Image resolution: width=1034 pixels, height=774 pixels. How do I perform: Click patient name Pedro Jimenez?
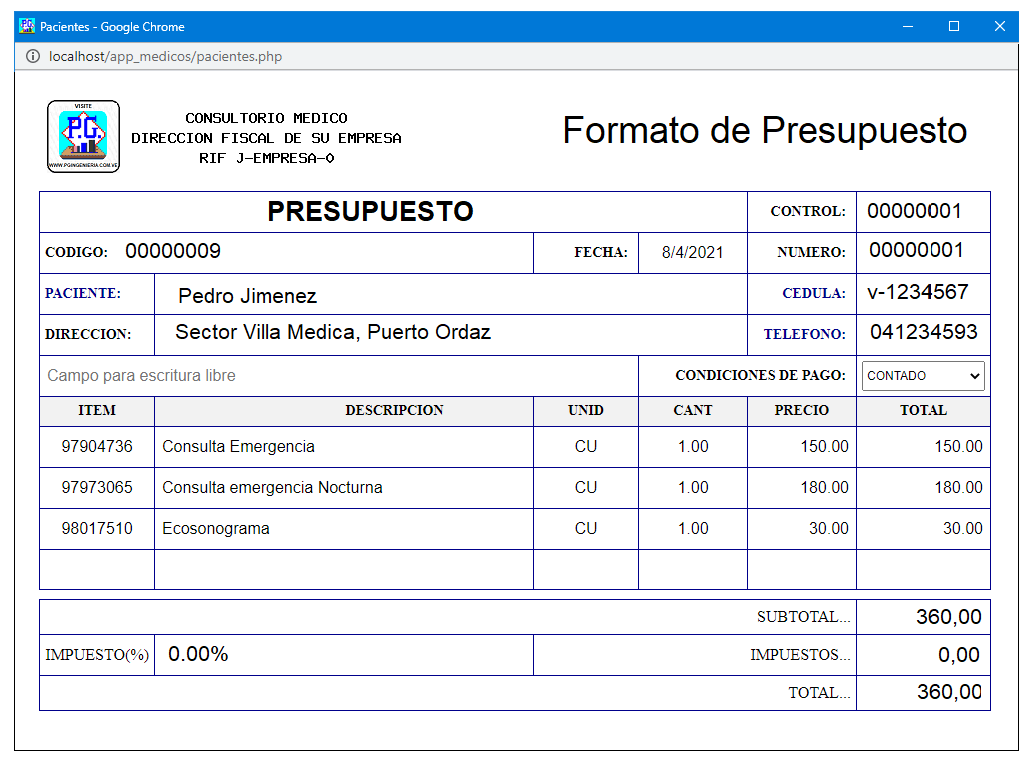click(247, 296)
